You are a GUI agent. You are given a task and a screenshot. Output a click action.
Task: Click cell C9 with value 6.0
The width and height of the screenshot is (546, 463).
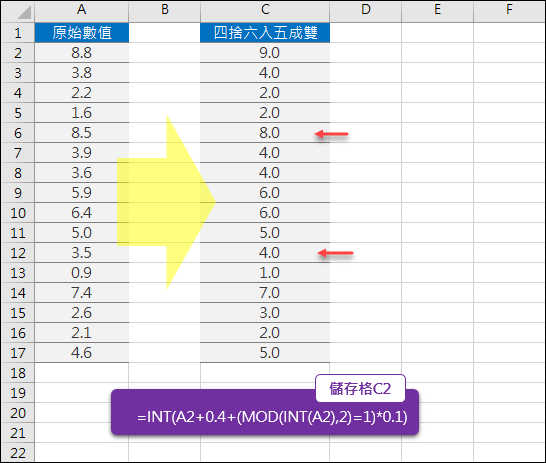pyautogui.click(x=265, y=193)
